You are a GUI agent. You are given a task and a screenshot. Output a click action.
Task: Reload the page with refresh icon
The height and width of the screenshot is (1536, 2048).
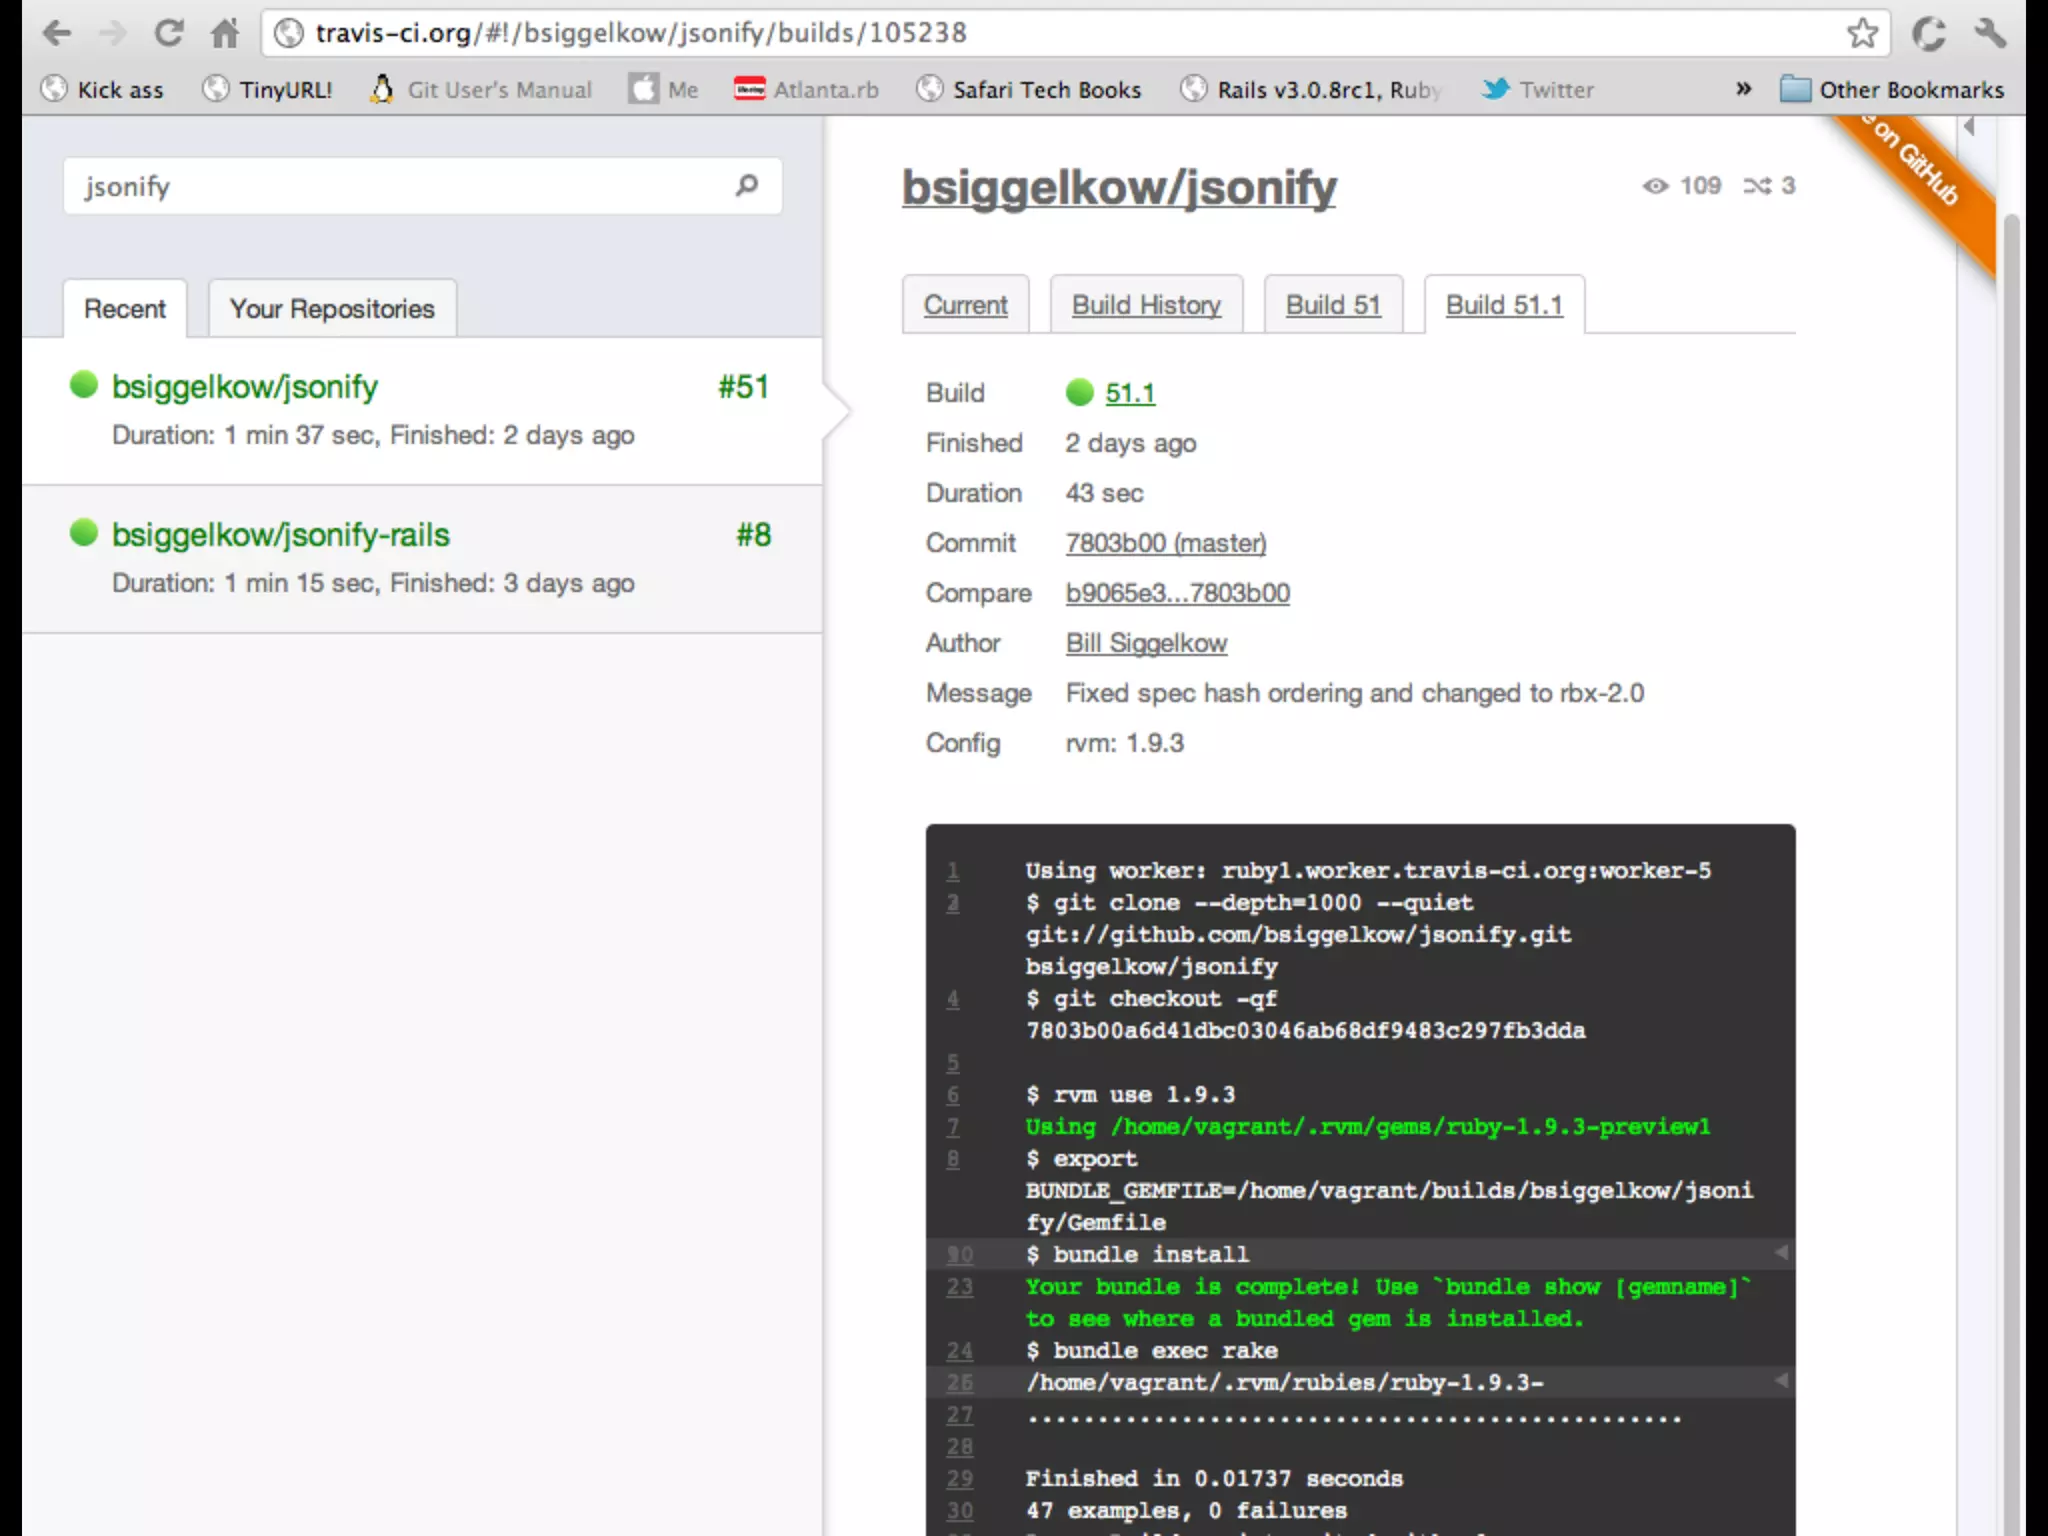click(167, 34)
